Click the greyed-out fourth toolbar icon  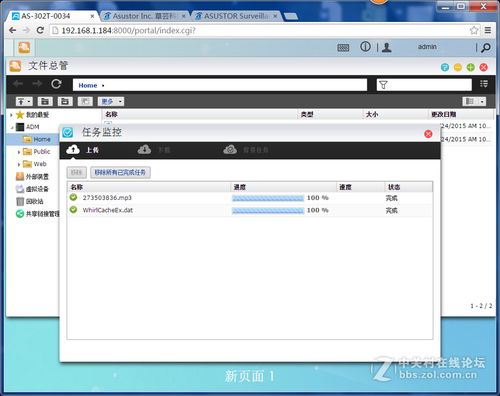click(85, 101)
